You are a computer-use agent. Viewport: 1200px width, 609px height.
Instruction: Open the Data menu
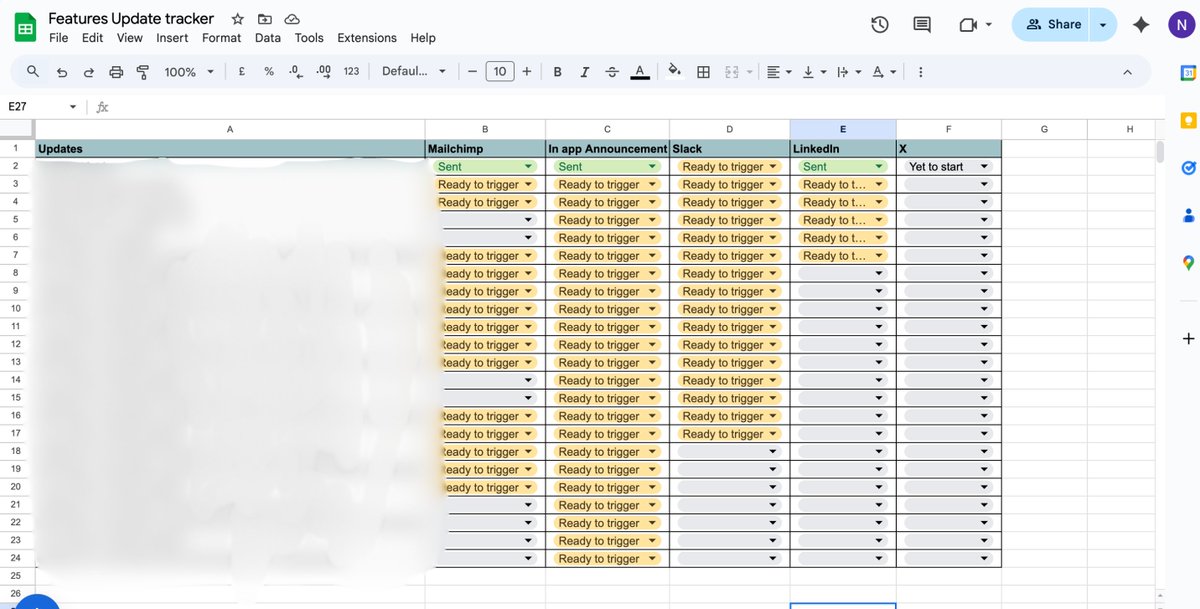coord(268,38)
